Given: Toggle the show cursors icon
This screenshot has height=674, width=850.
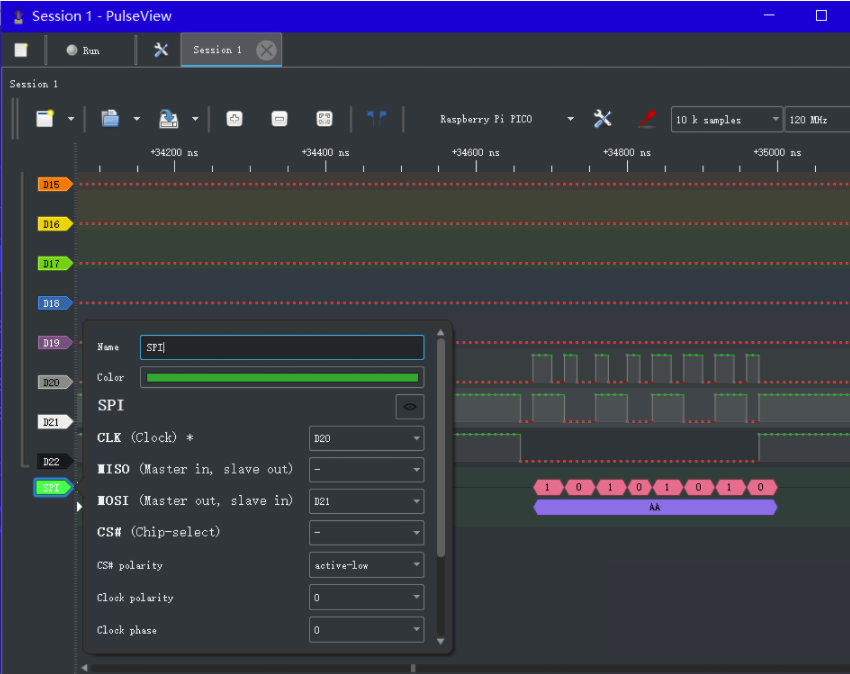Looking at the screenshot, I should pyautogui.click(x=377, y=119).
